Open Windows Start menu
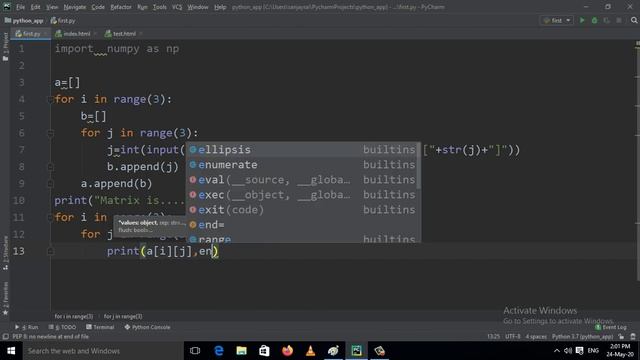This screenshot has height=360, width=640. point(11,351)
